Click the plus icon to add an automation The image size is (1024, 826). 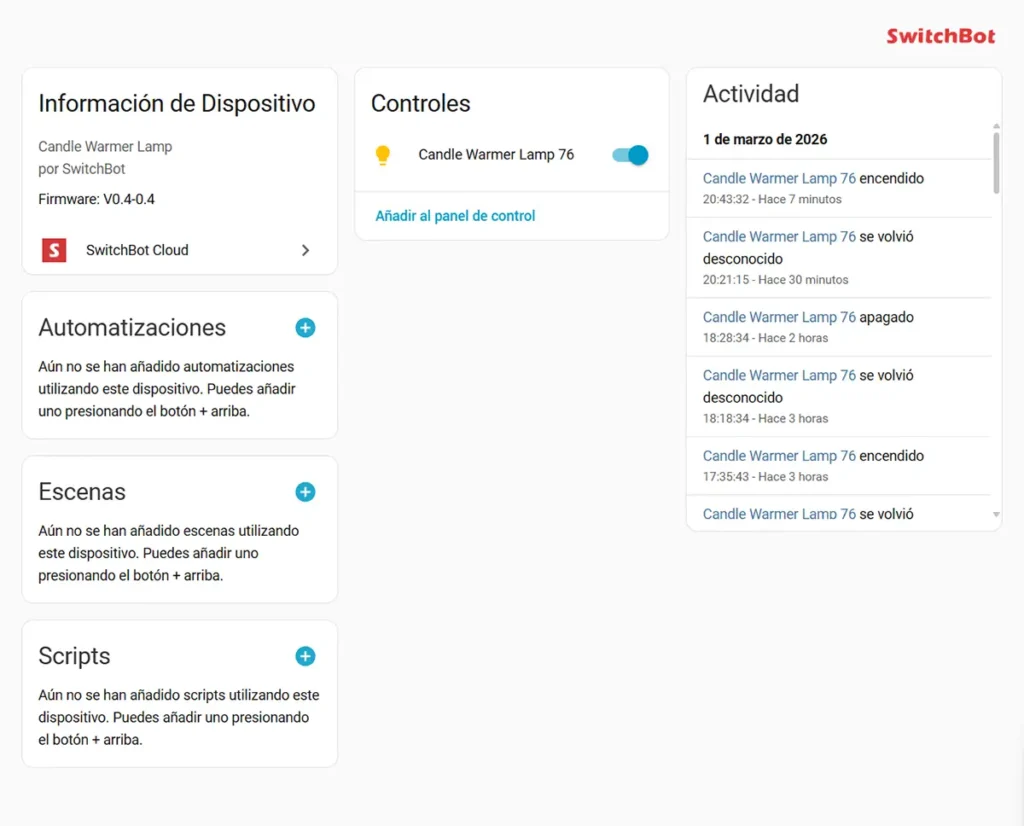click(305, 327)
